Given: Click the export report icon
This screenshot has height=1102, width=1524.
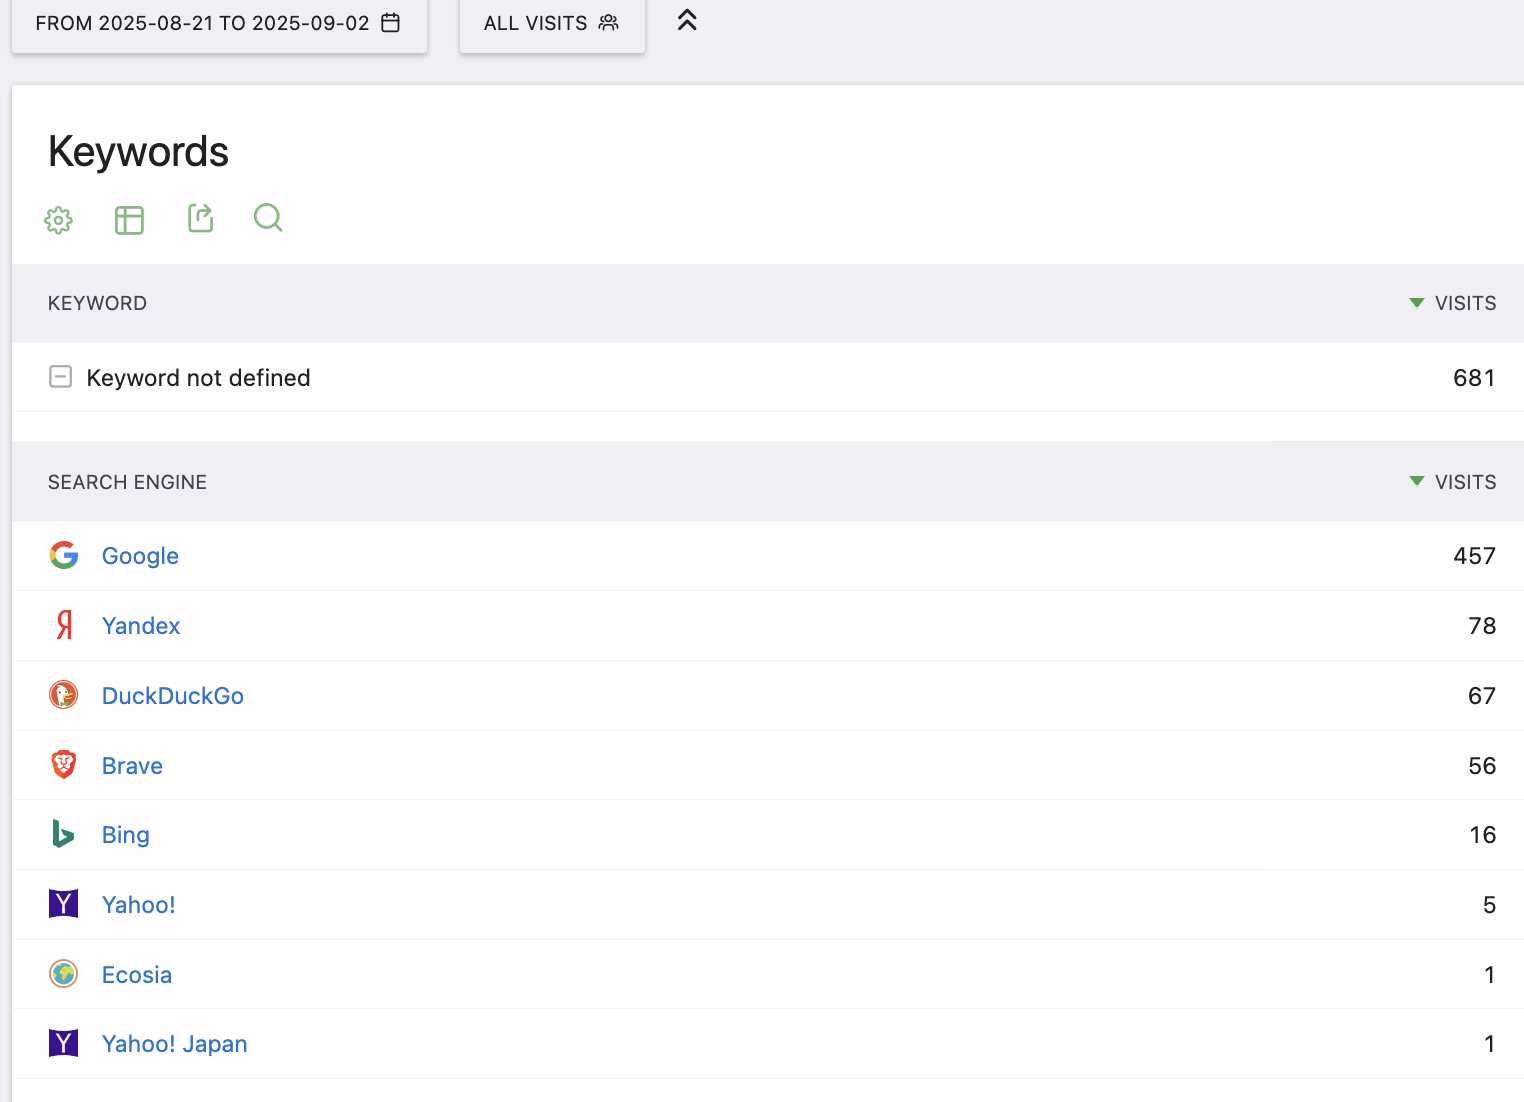Looking at the screenshot, I should coord(200,218).
